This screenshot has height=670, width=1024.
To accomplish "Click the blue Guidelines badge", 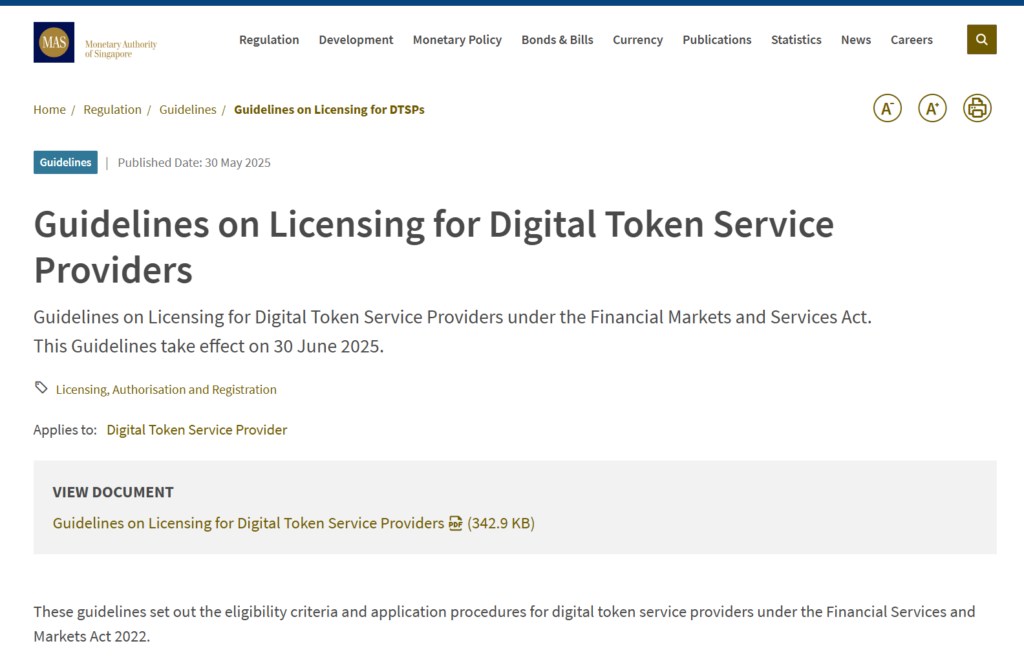I will point(65,163).
